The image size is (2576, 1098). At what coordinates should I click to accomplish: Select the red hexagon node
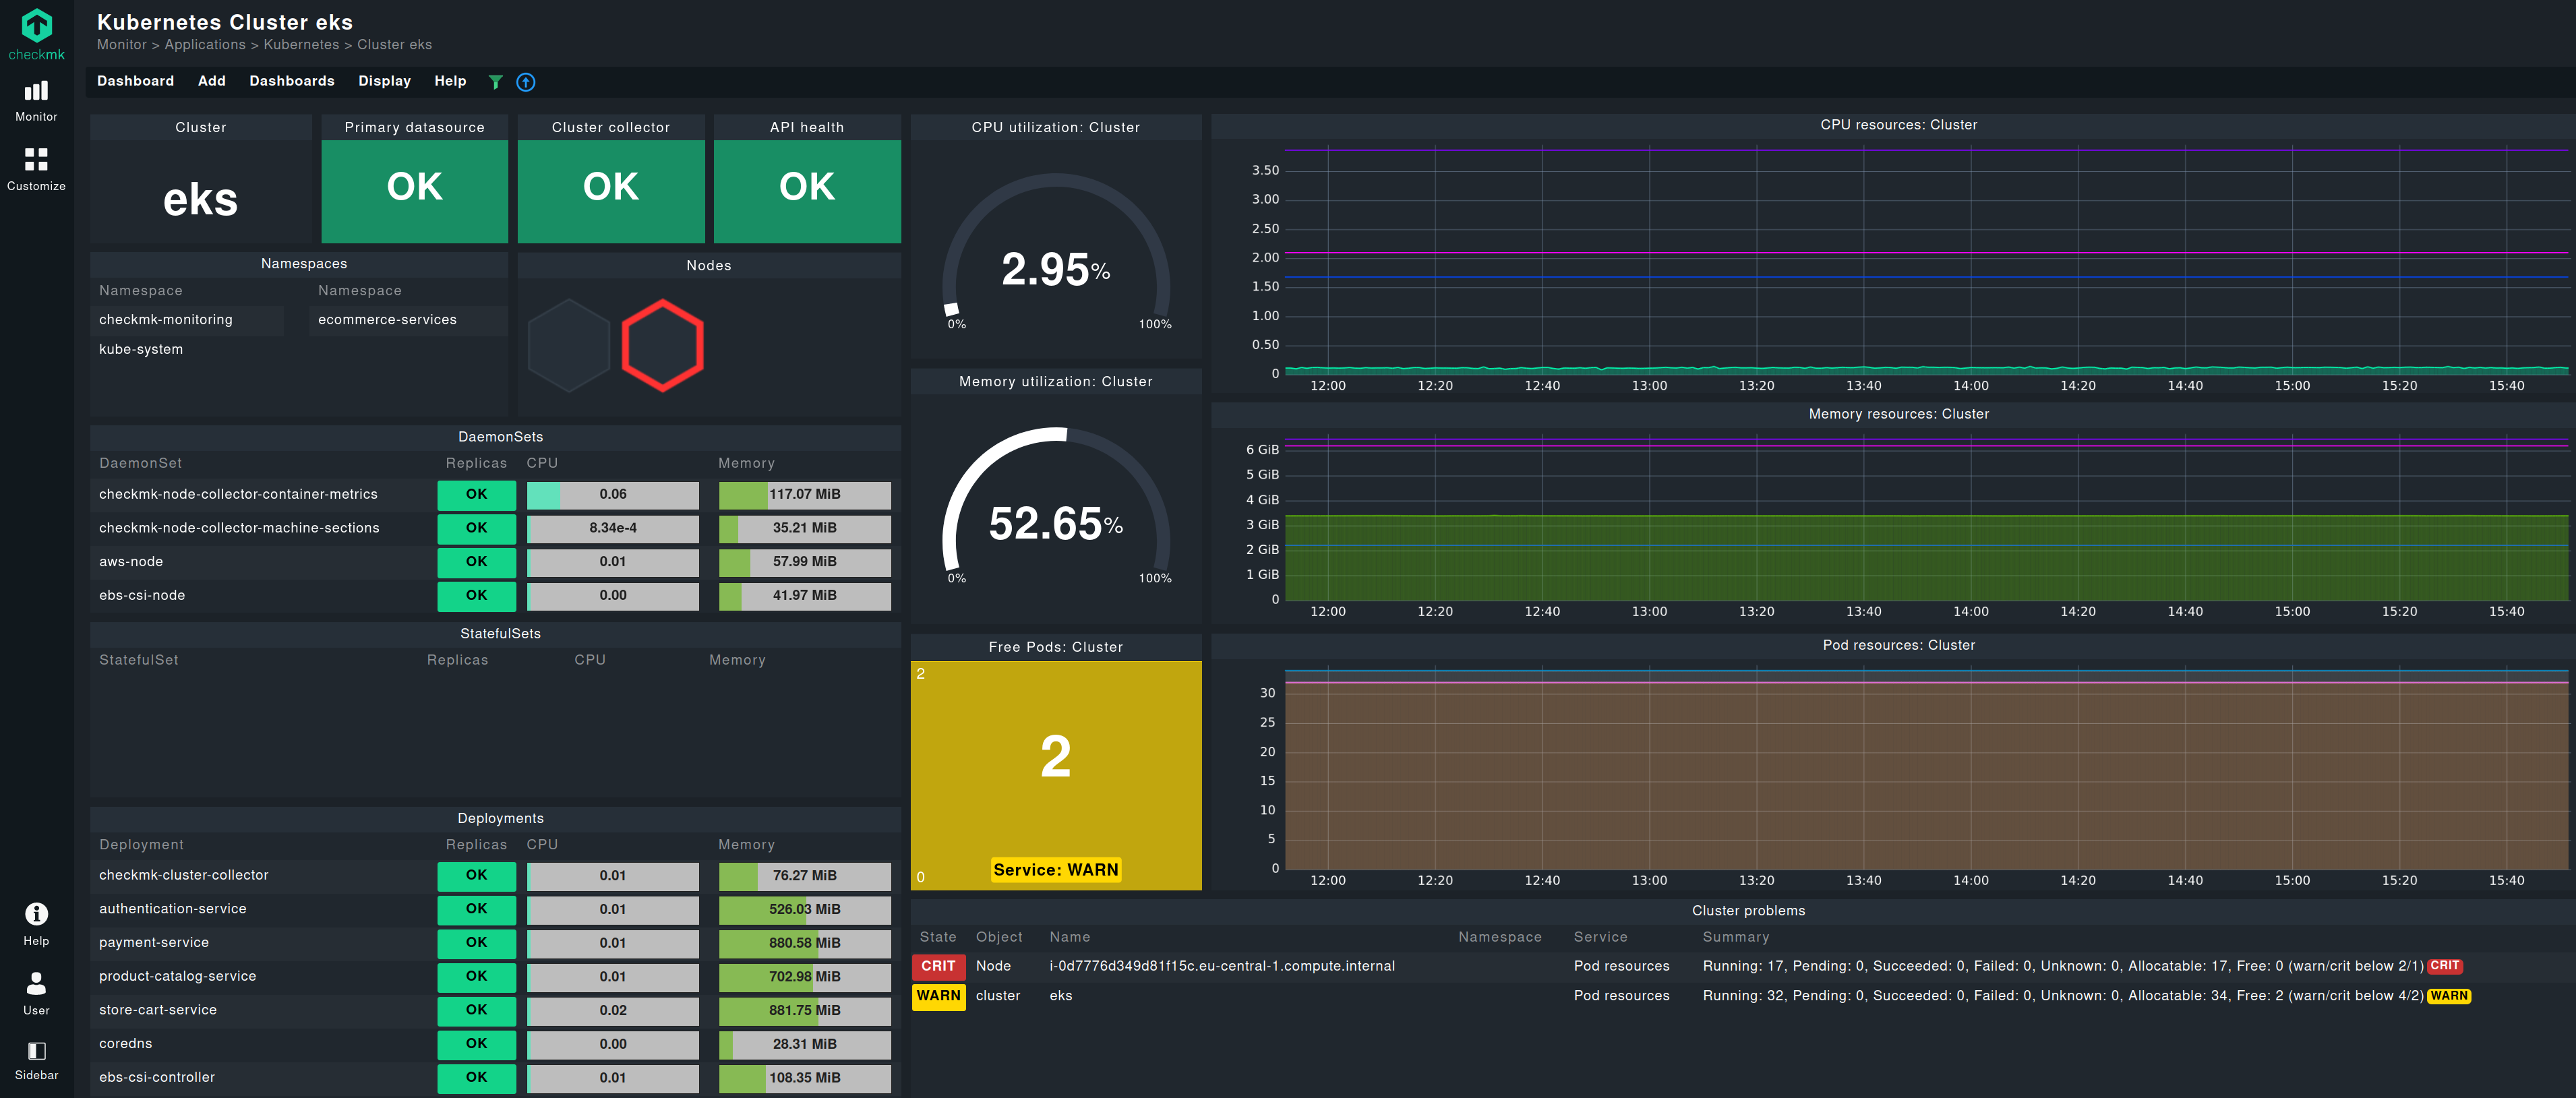click(662, 345)
